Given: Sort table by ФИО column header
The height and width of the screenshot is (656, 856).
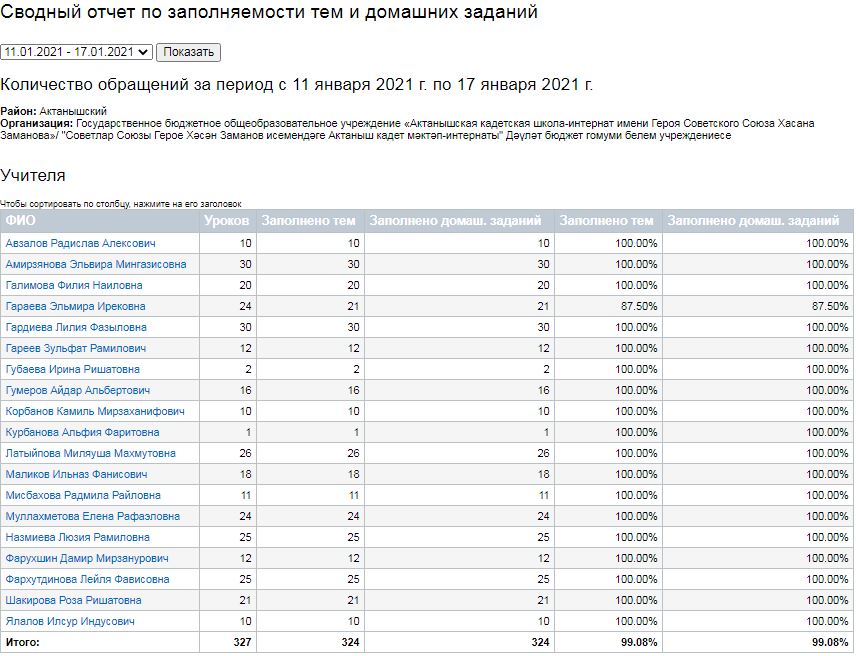Looking at the screenshot, I should coord(20,221).
